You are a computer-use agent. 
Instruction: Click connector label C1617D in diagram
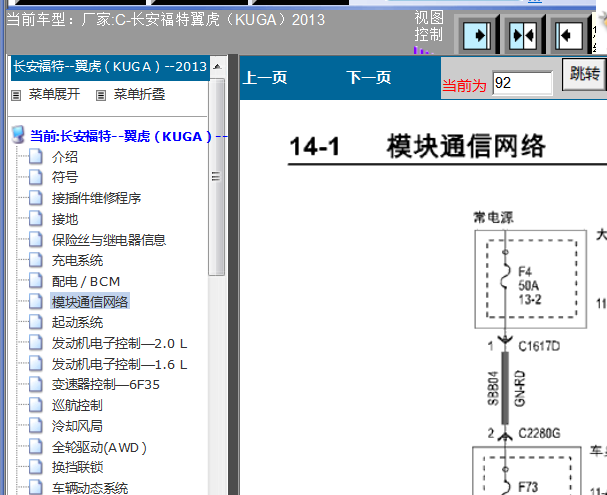tap(539, 346)
